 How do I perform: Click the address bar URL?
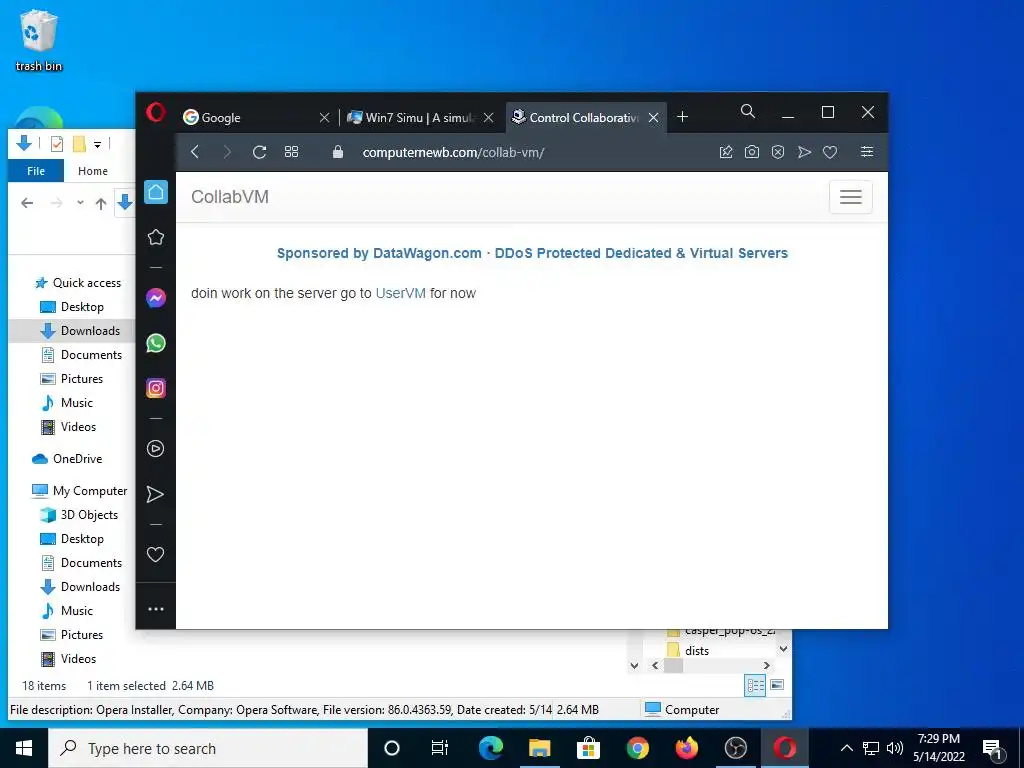453,152
